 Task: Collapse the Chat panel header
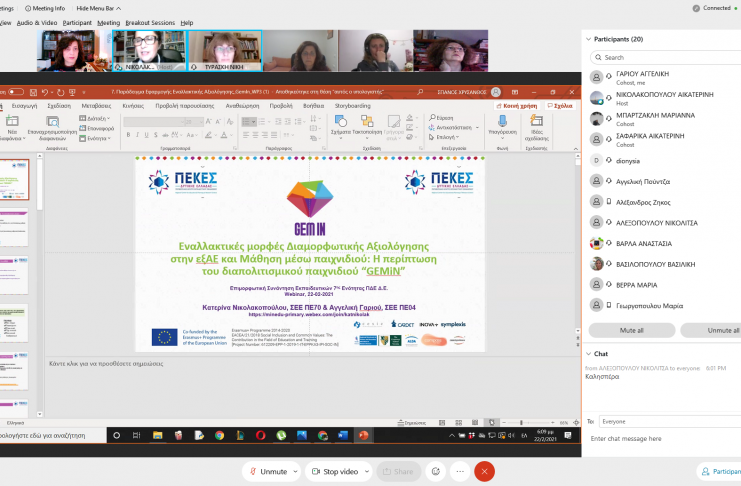[587, 353]
